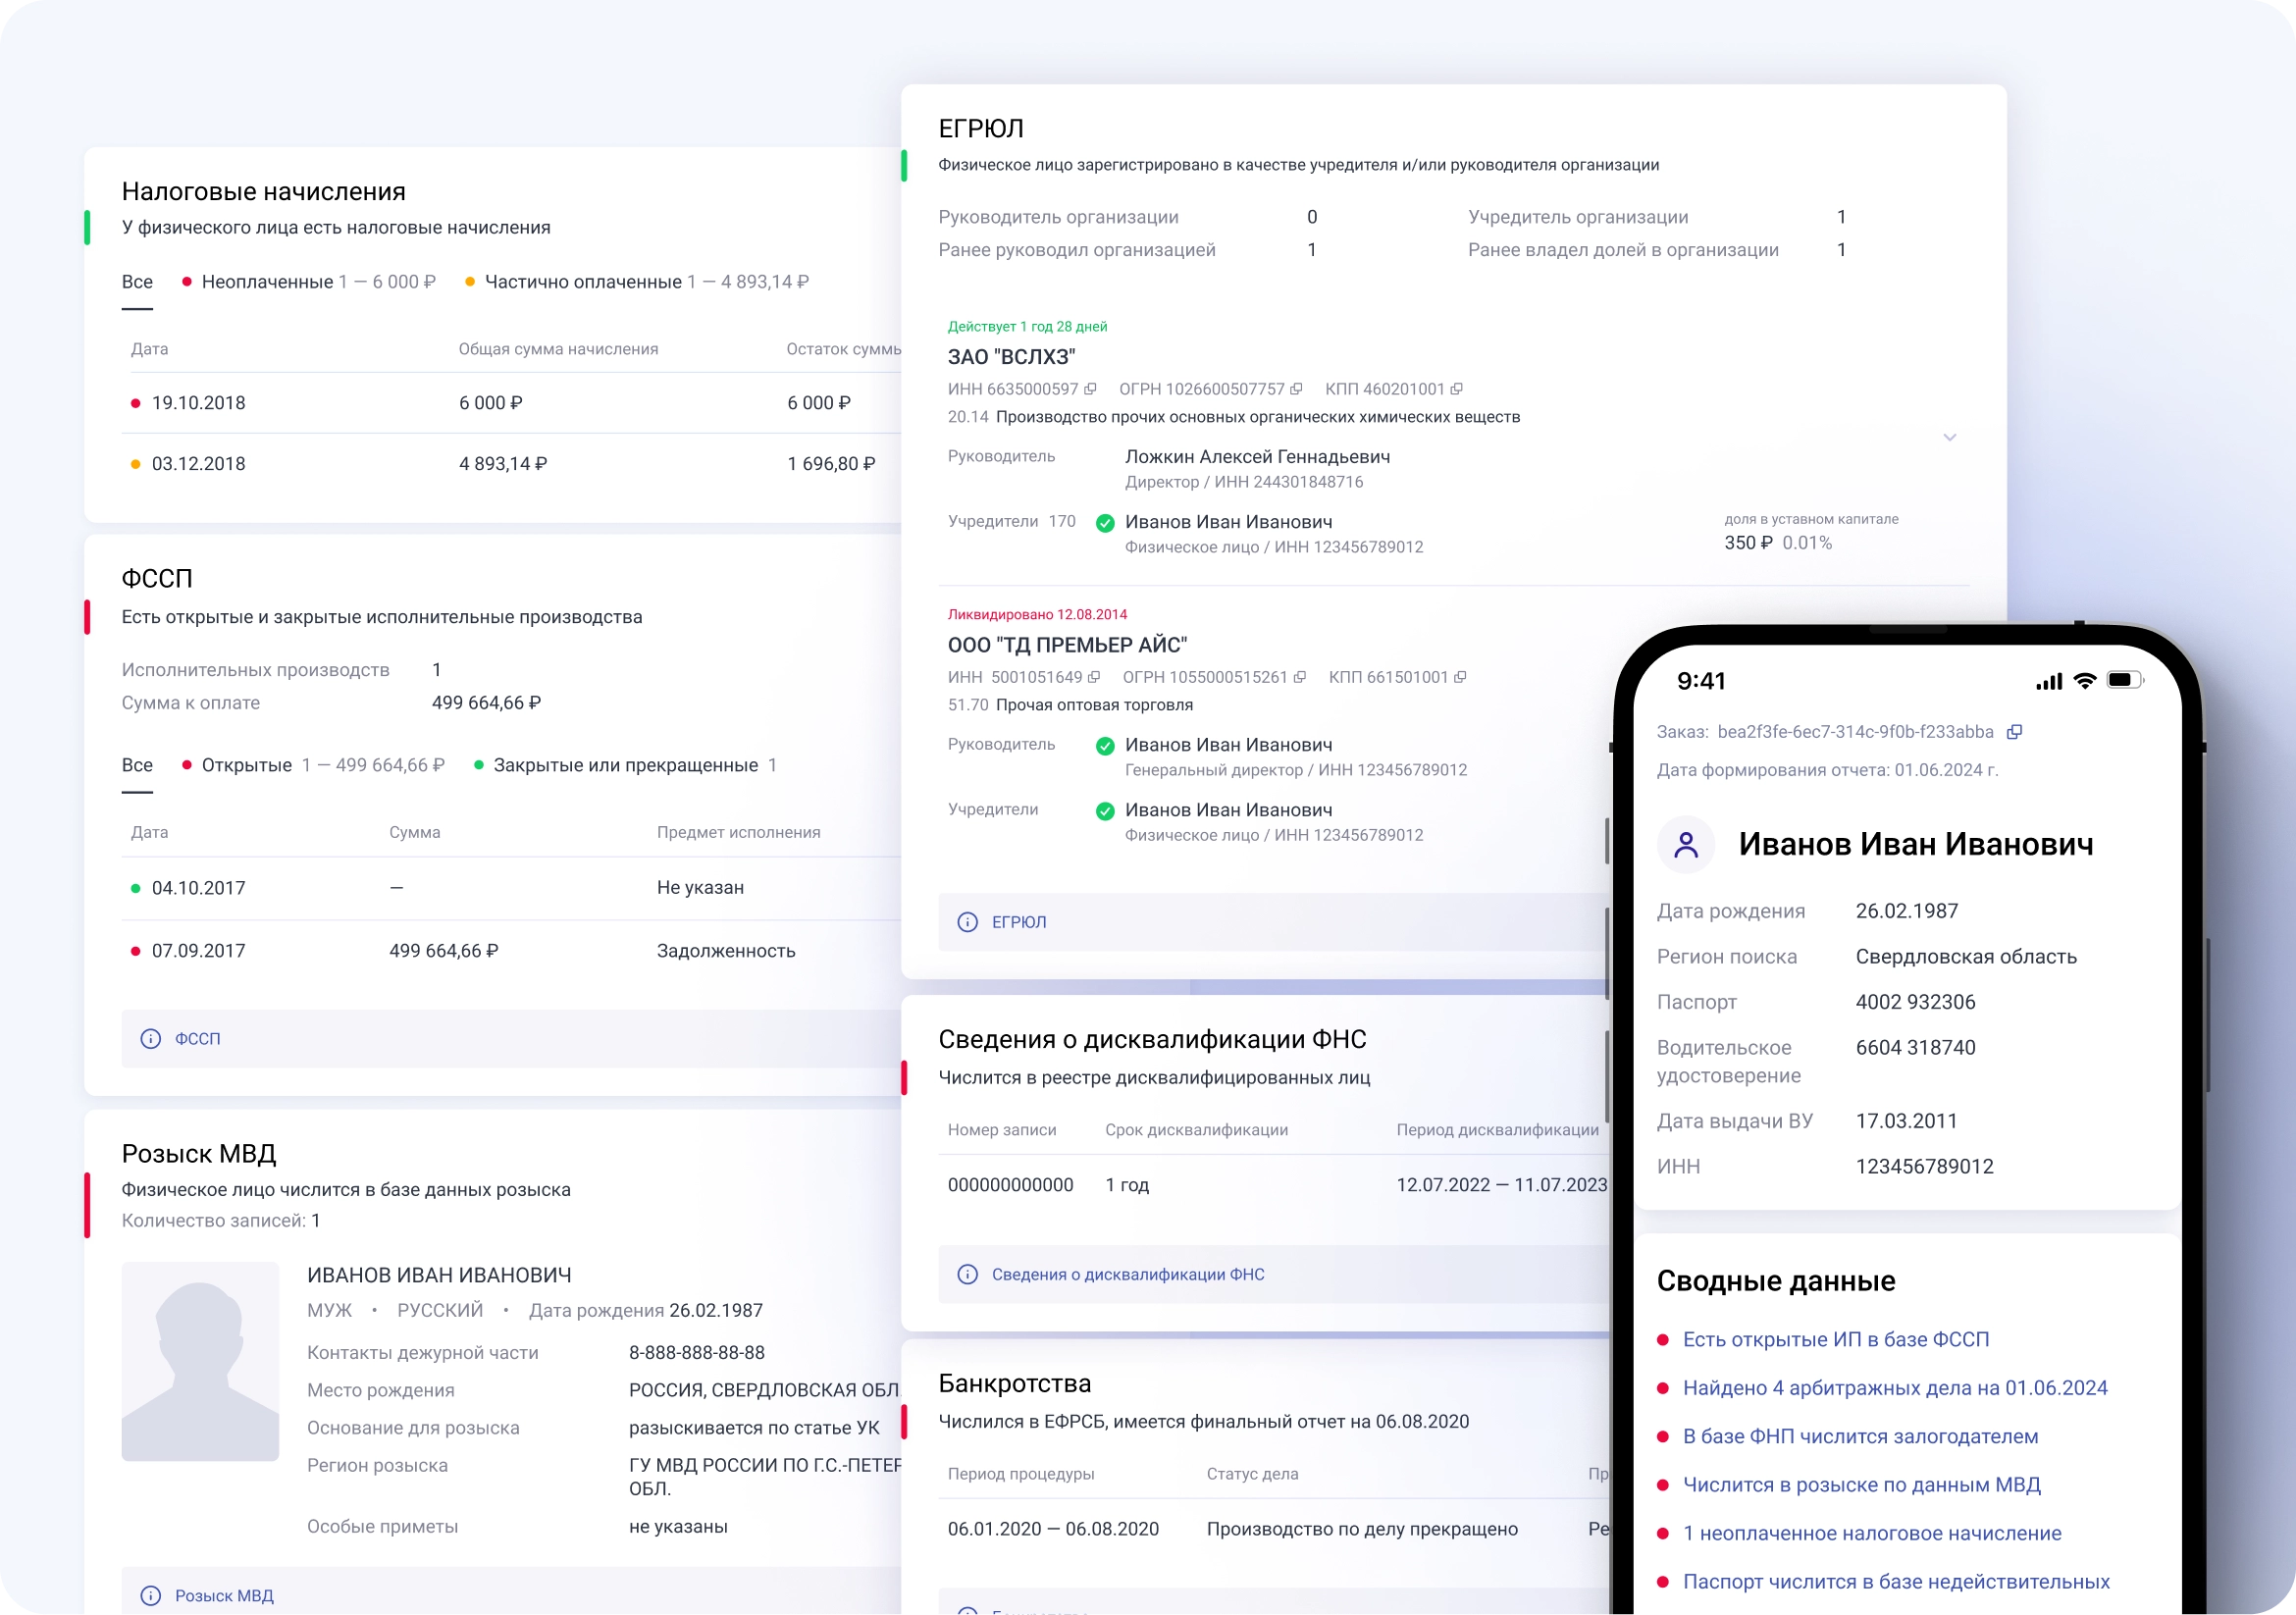Collapse the ЗАО ВСЛХЗ company card
Screen dimensions: 2296x1615
click(1949, 437)
